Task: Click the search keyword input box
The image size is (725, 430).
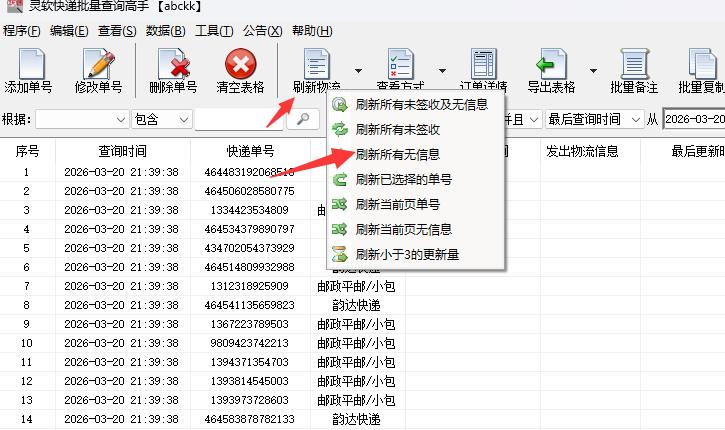Action: pos(240,119)
